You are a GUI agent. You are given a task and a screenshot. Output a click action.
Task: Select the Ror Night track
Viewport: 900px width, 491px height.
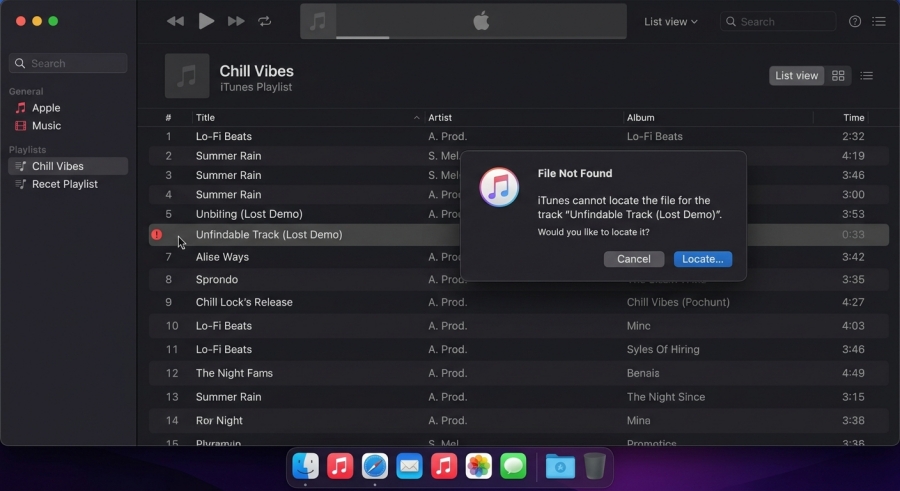tap(518, 420)
